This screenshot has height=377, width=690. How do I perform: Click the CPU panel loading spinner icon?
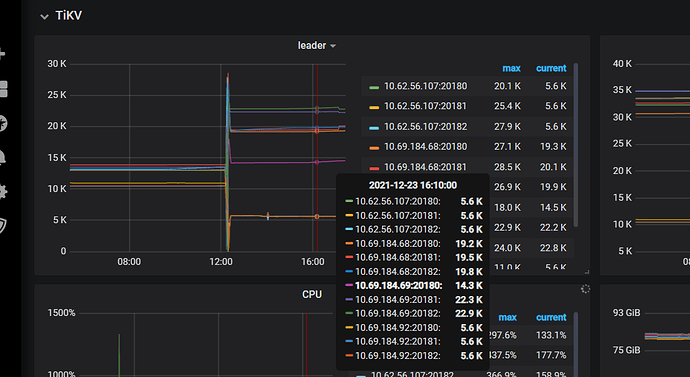[585, 289]
